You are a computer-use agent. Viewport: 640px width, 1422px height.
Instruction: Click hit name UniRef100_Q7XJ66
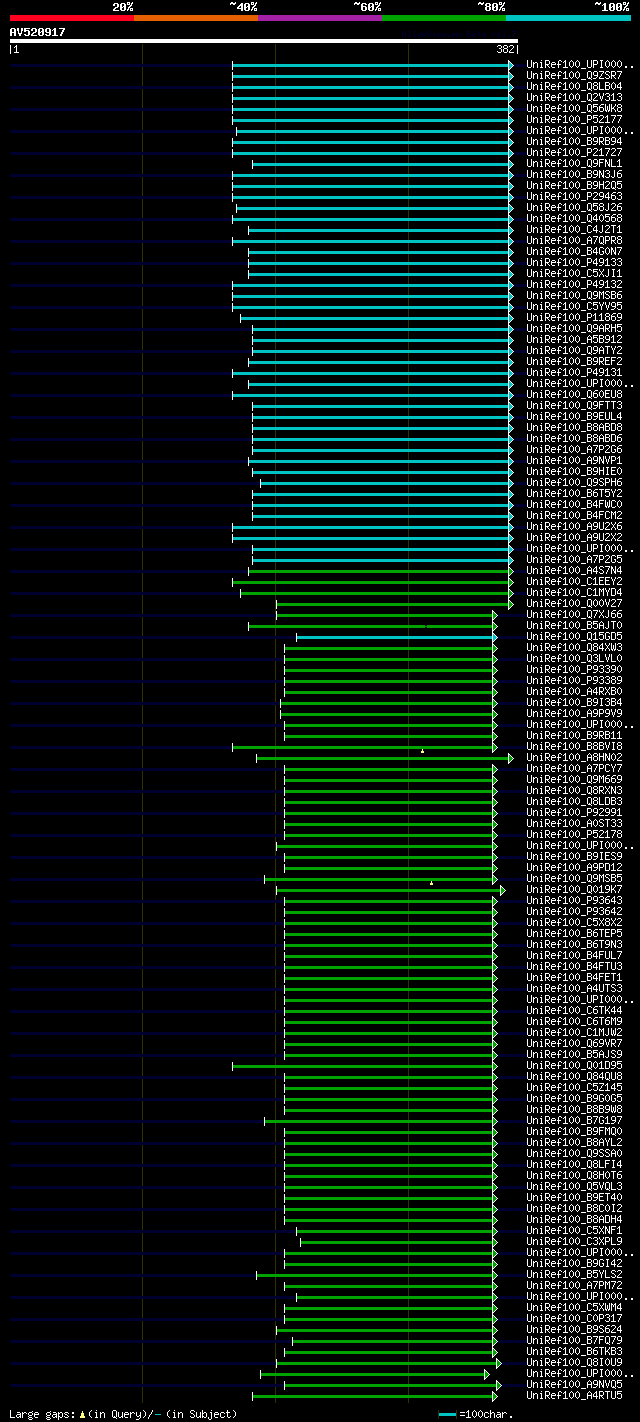point(574,615)
